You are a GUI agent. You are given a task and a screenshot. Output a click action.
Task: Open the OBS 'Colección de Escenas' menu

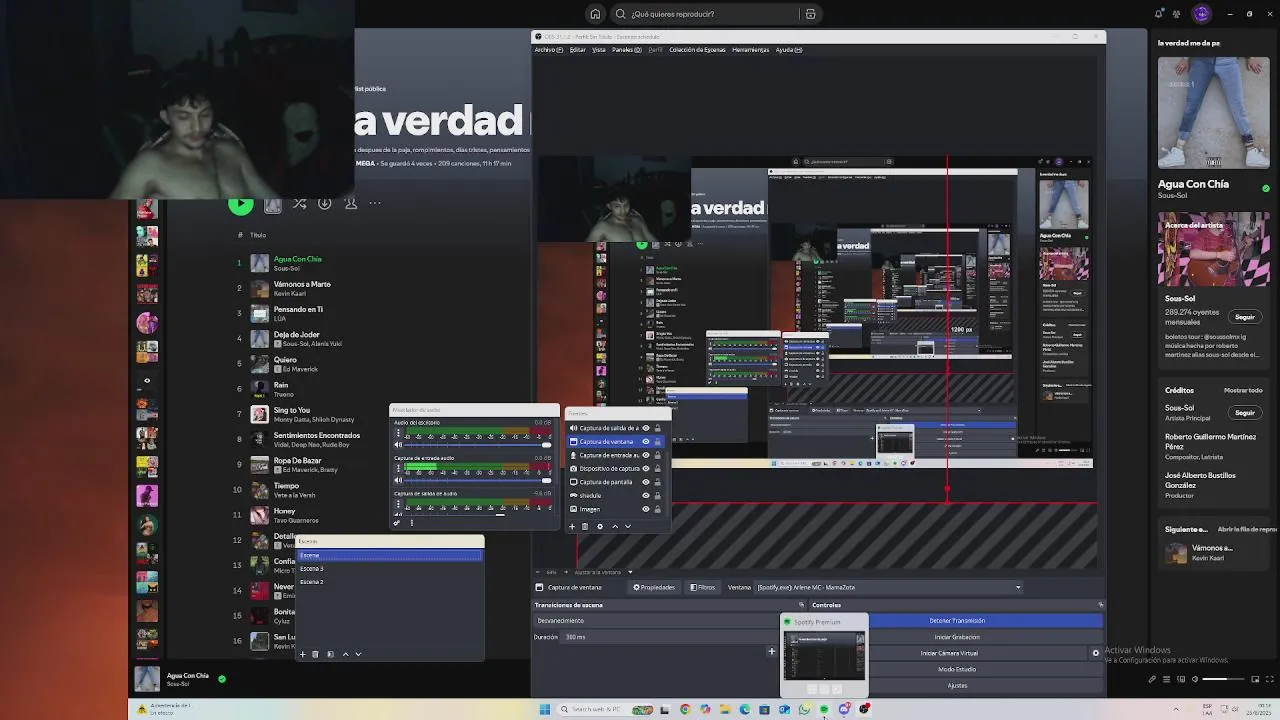[x=697, y=50]
